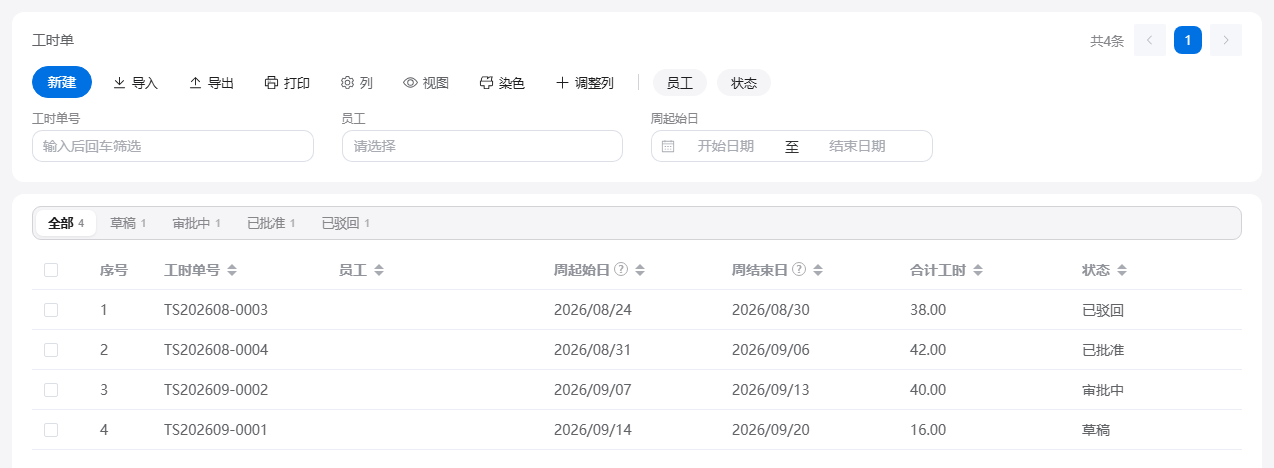Click the 新建 button
Viewport: 1274px width, 468px height.
pyautogui.click(x=62, y=82)
